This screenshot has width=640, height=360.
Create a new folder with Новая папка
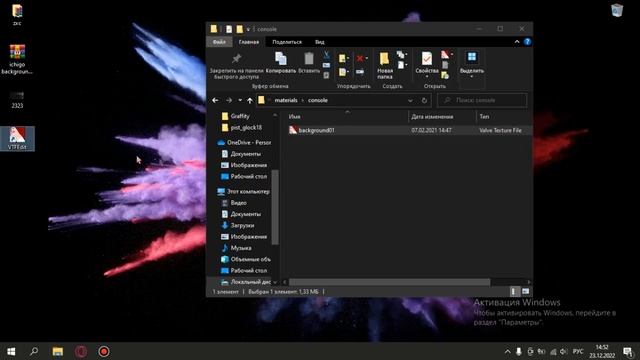tap(384, 65)
